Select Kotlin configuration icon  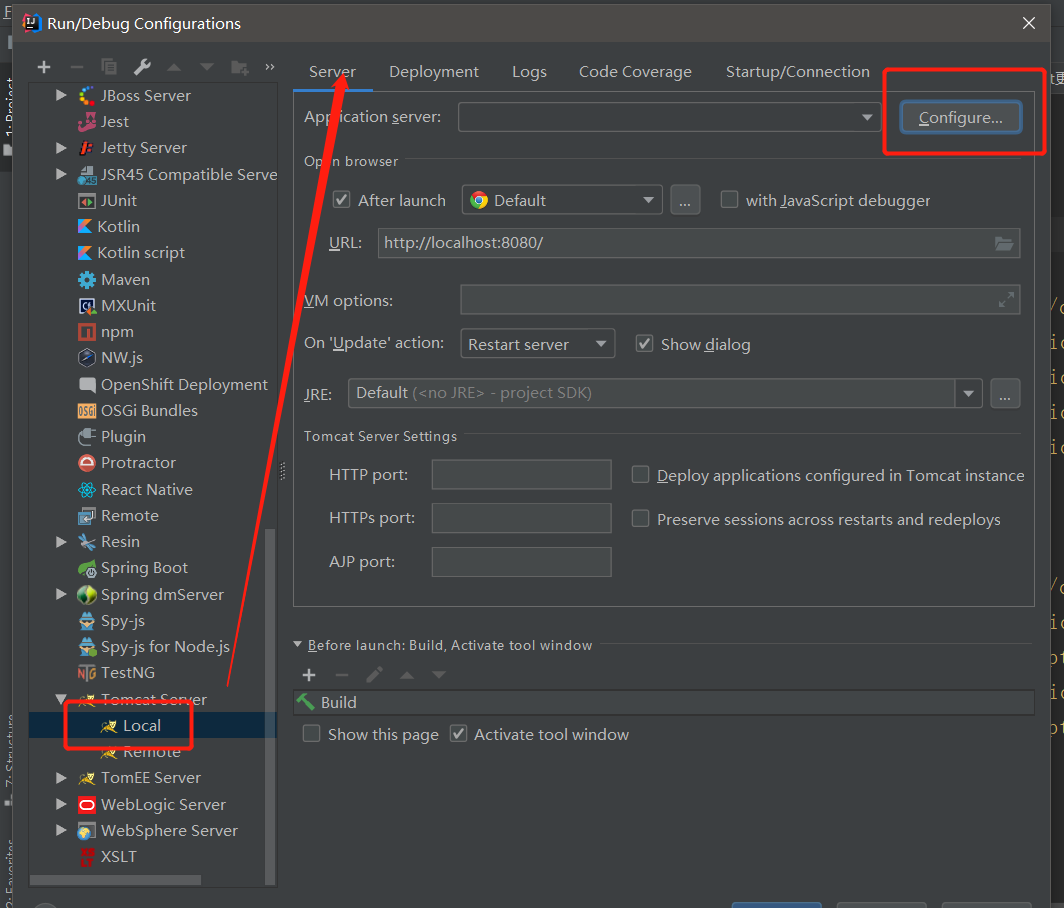coord(85,227)
